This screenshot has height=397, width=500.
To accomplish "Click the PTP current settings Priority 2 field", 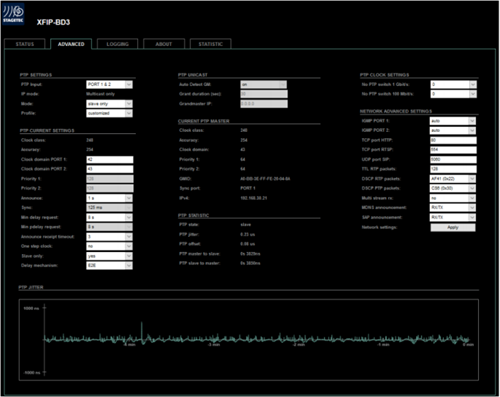I will pos(110,188).
